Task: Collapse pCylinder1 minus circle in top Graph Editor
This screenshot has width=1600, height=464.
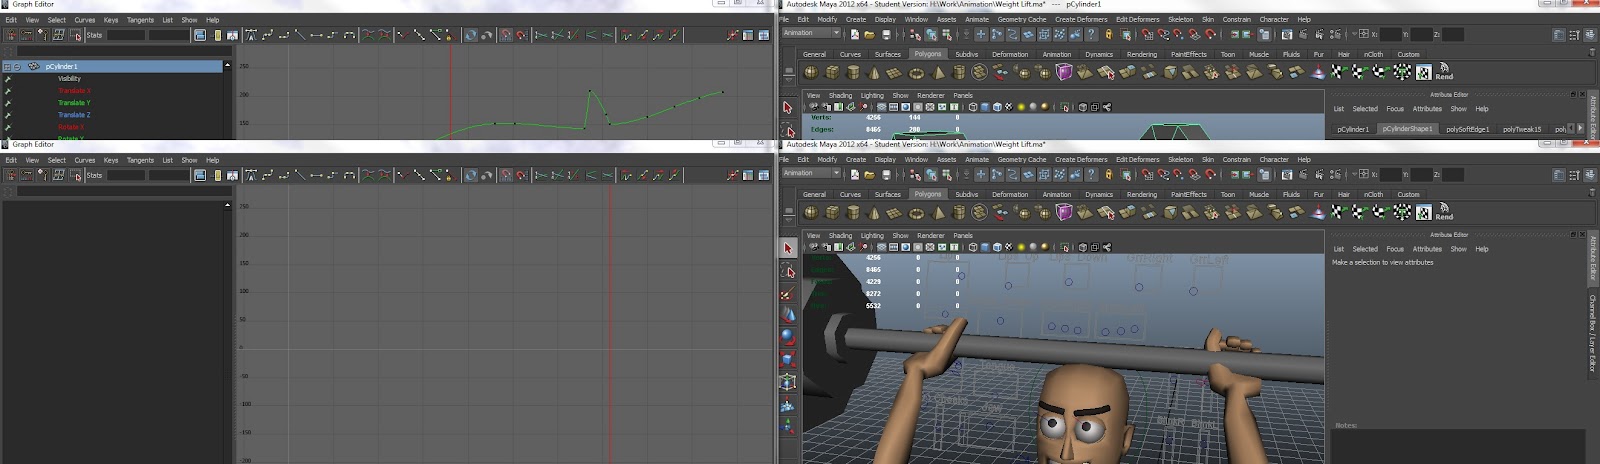Action: click(18, 67)
